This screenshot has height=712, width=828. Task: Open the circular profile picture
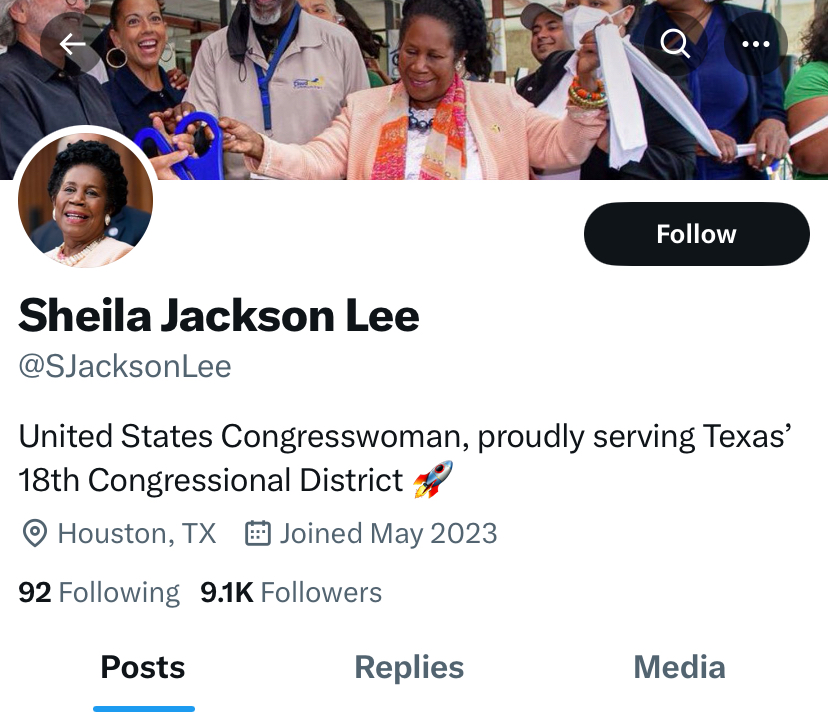[85, 200]
